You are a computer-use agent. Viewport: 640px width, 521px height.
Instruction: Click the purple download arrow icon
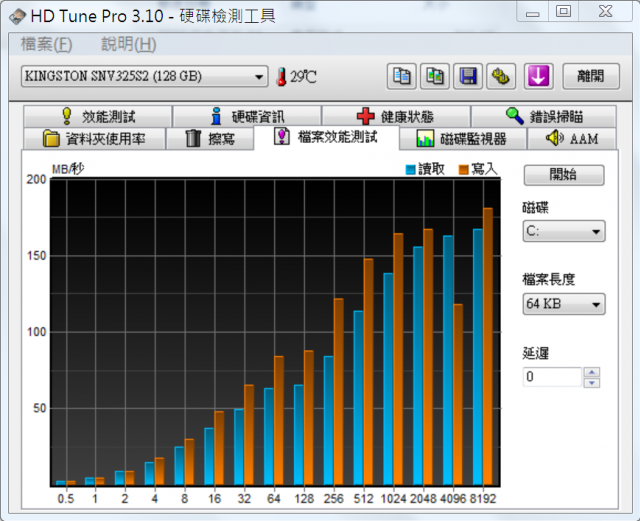coord(538,76)
